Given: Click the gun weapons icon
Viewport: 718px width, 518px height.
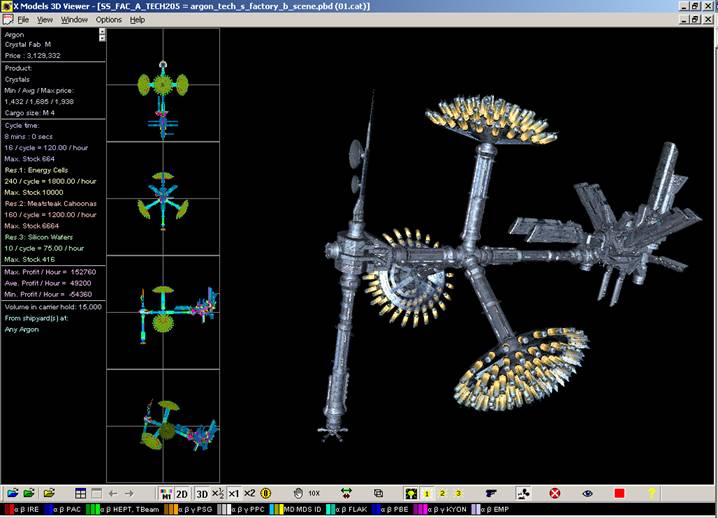Looking at the screenshot, I should pyautogui.click(x=492, y=493).
